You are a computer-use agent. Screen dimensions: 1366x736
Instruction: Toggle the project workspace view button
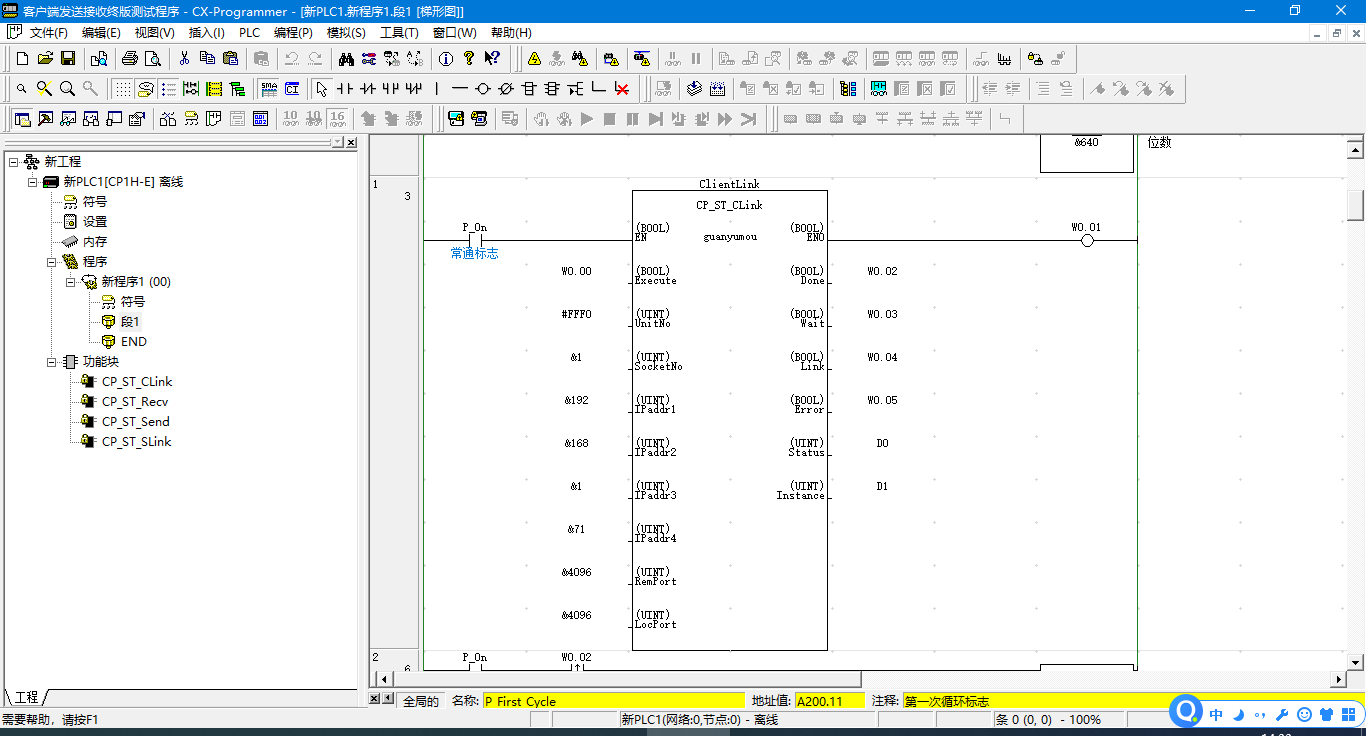22,119
